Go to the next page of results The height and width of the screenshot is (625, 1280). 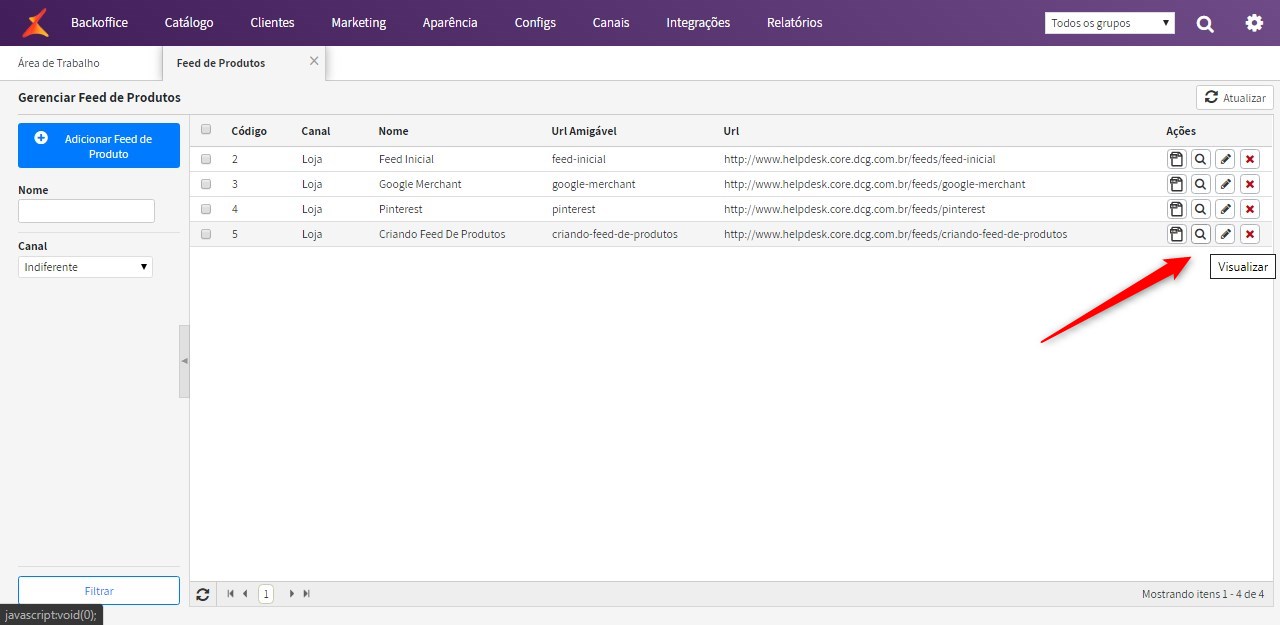click(292, 594)
